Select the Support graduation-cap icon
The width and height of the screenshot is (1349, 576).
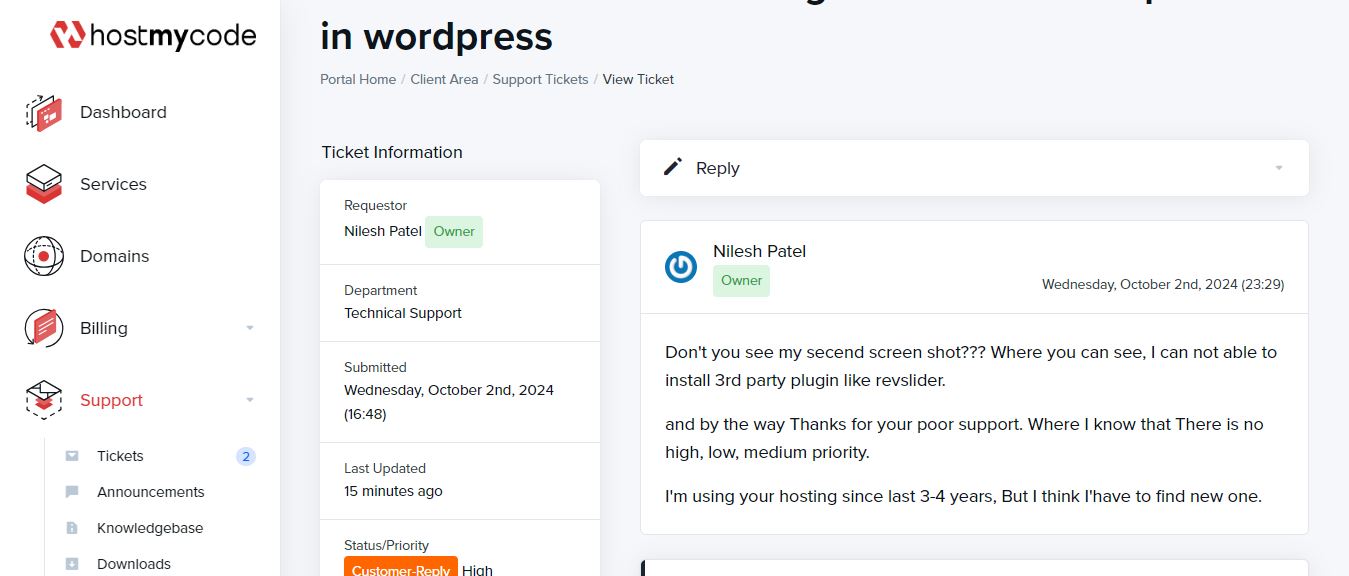coord(42,400)
